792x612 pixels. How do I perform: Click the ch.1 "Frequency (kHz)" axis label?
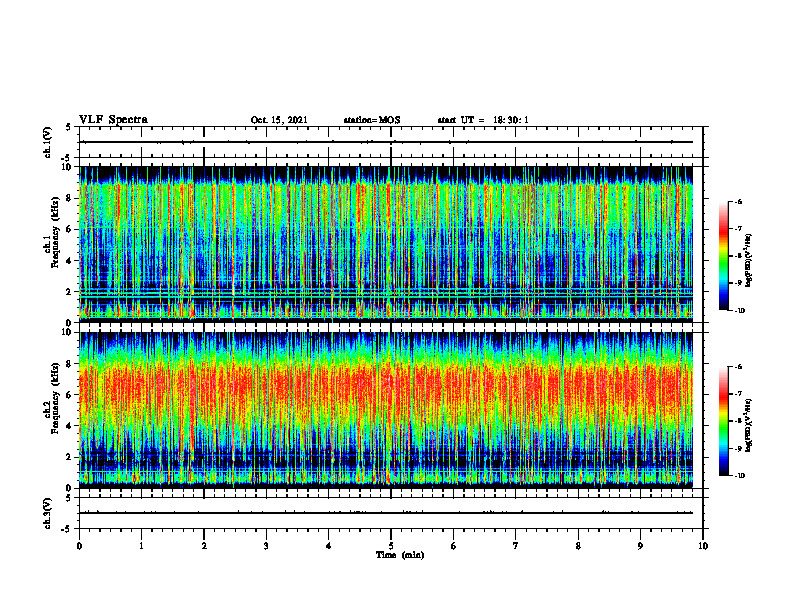click(55, 232)
